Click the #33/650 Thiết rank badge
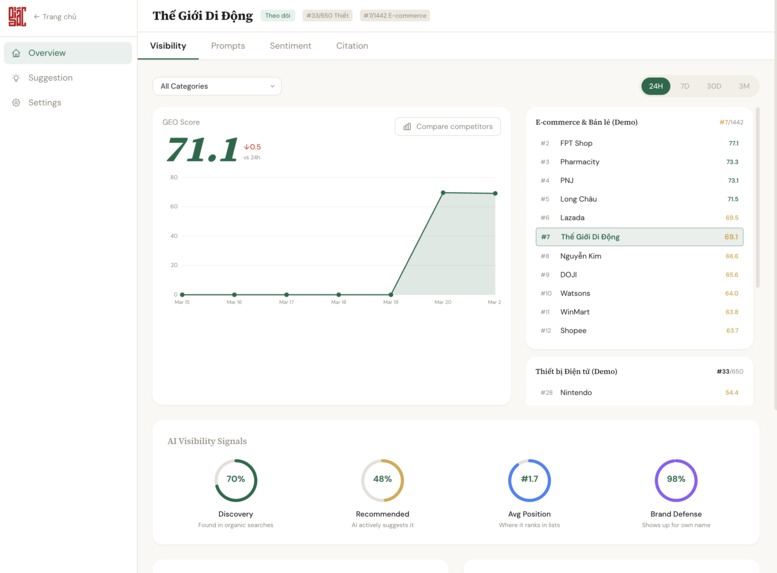Image resolution: width=777 pixels, height=573 pixels. point(328,16)
